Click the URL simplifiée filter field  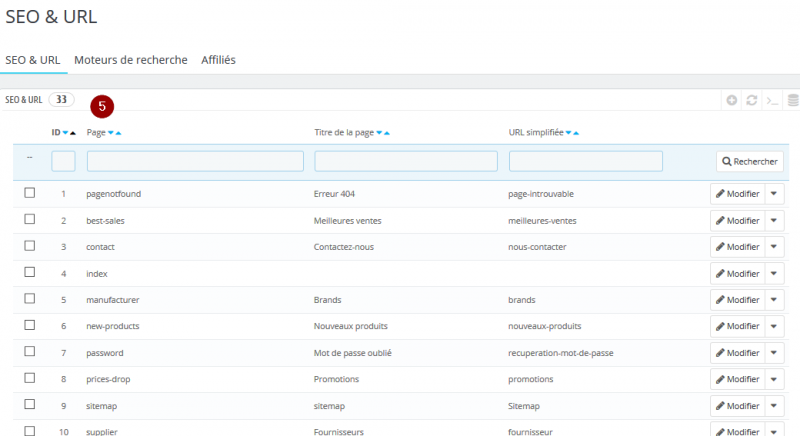tap(586, 161)
